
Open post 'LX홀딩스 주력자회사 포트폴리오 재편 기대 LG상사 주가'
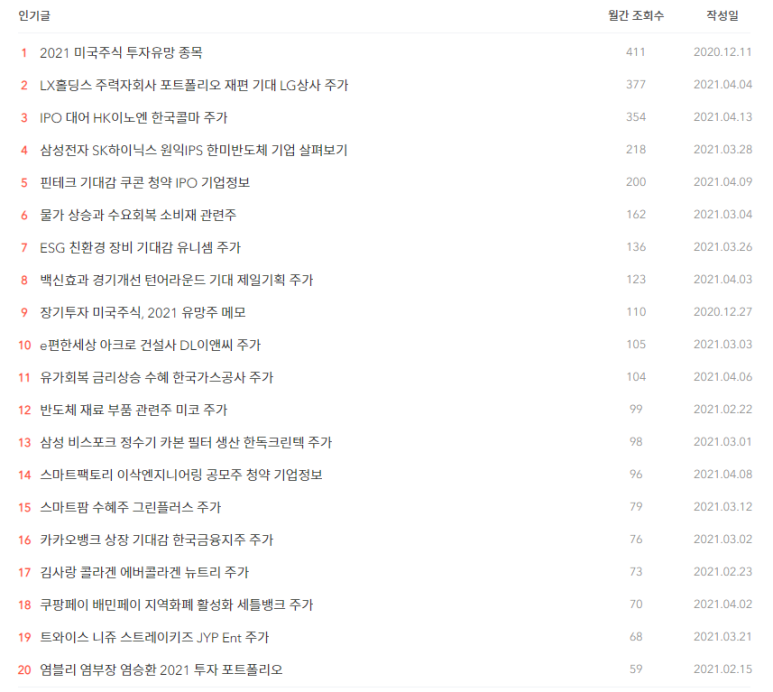[194, 85]
